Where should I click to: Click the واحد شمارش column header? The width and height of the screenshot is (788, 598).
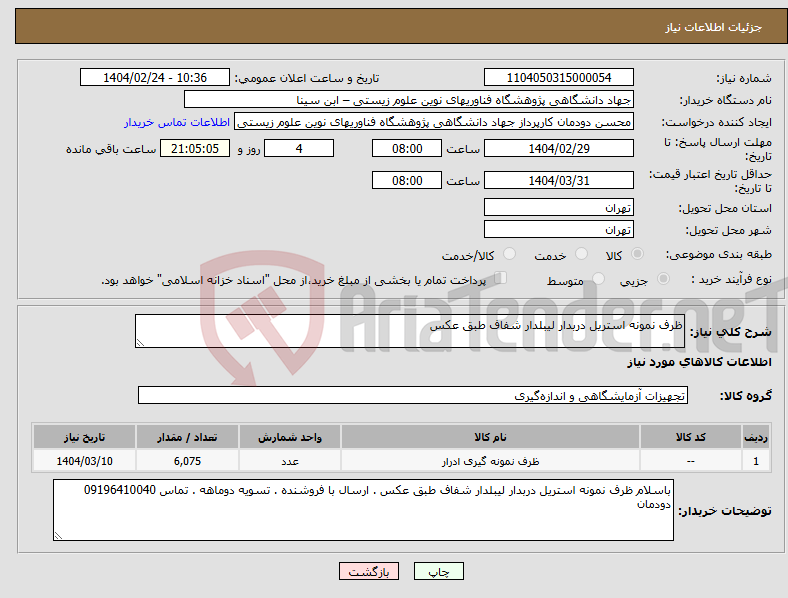290,437
